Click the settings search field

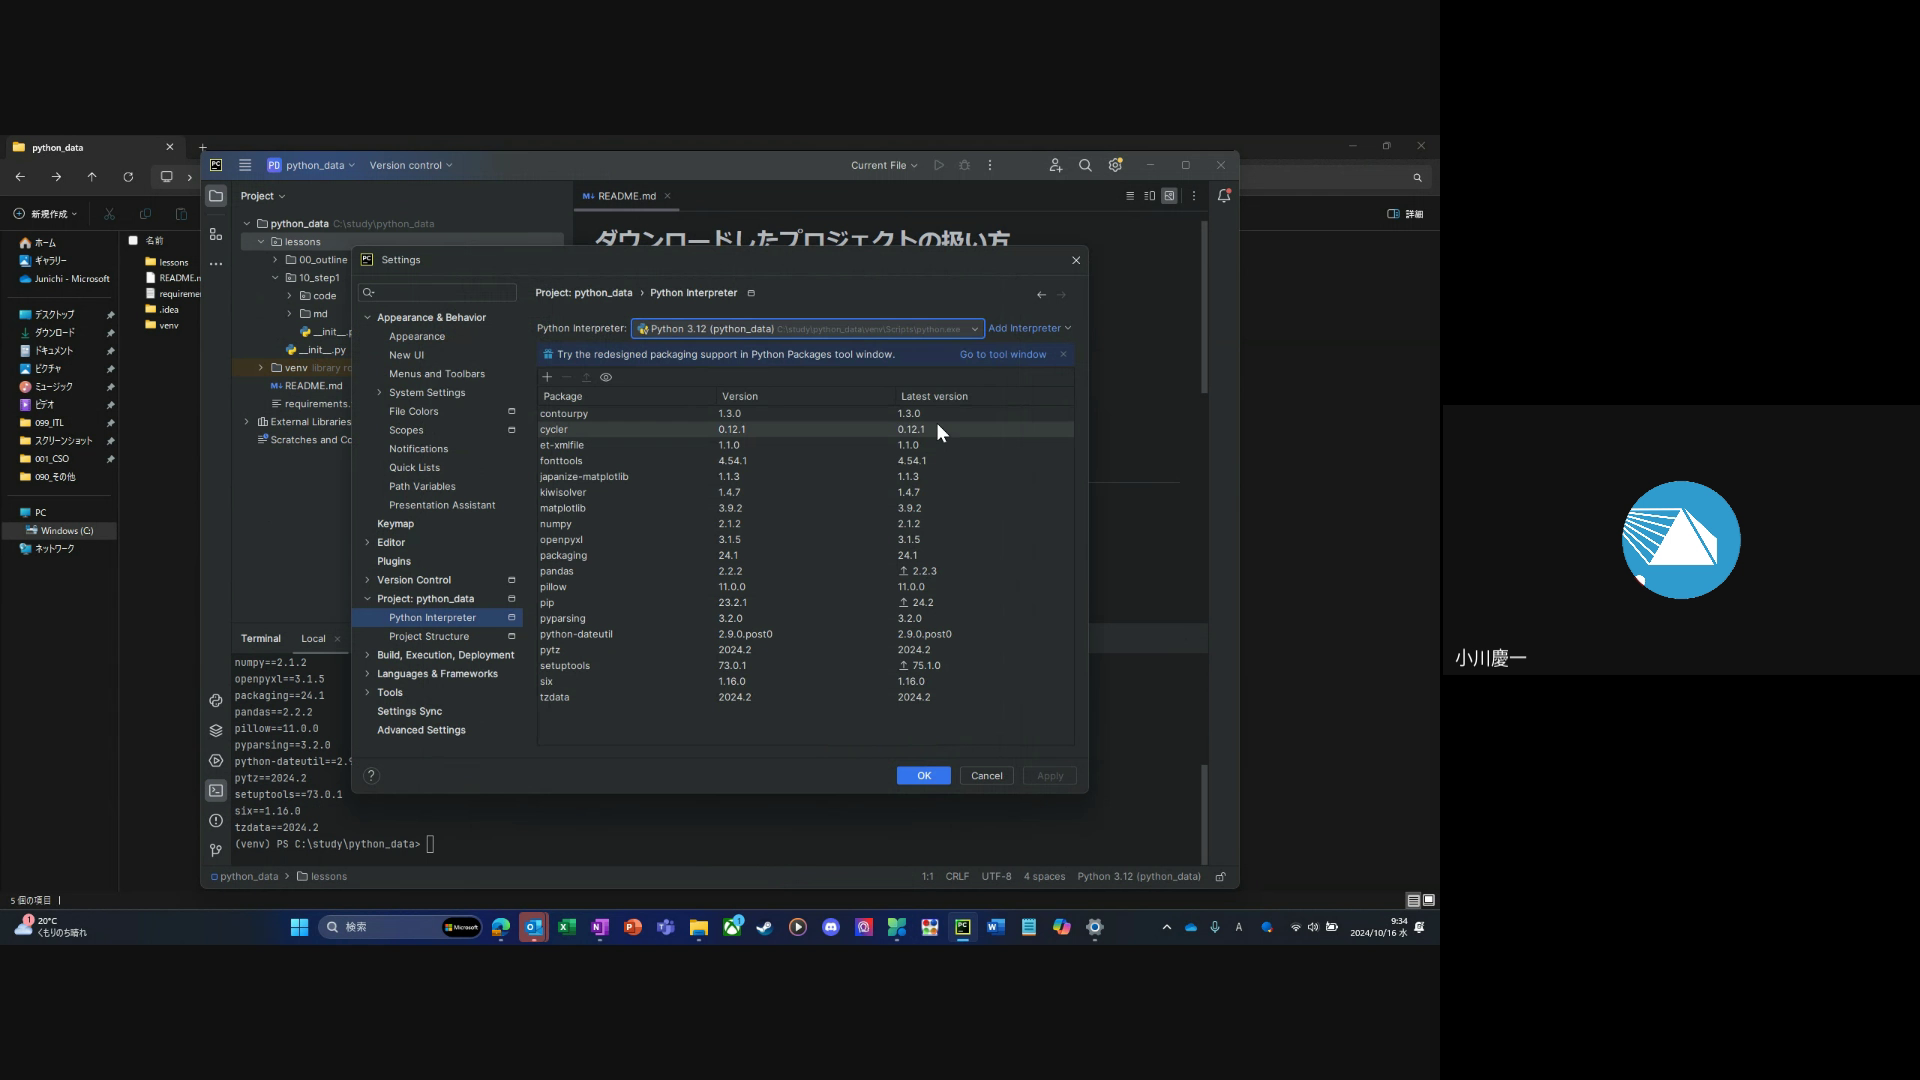tap(444, 293)
